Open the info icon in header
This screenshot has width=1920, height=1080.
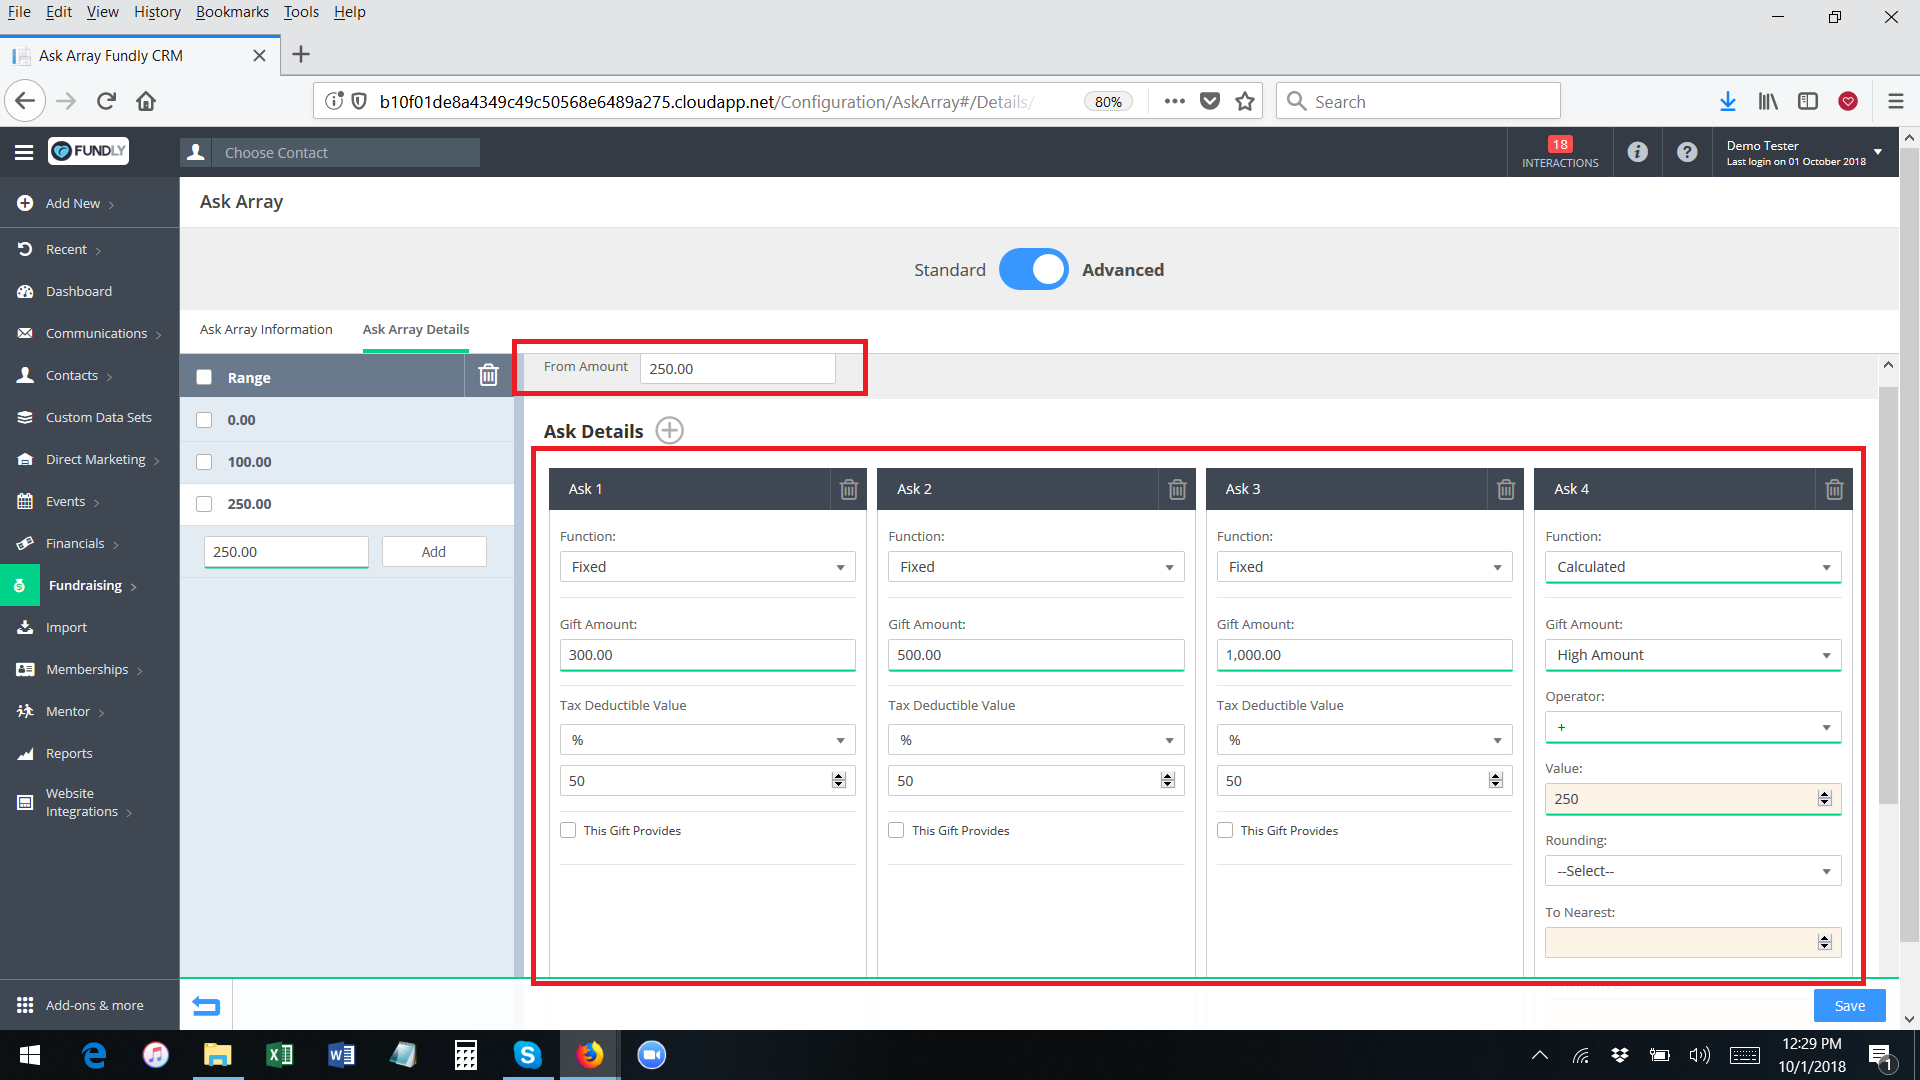click(x=1637, y=152)
